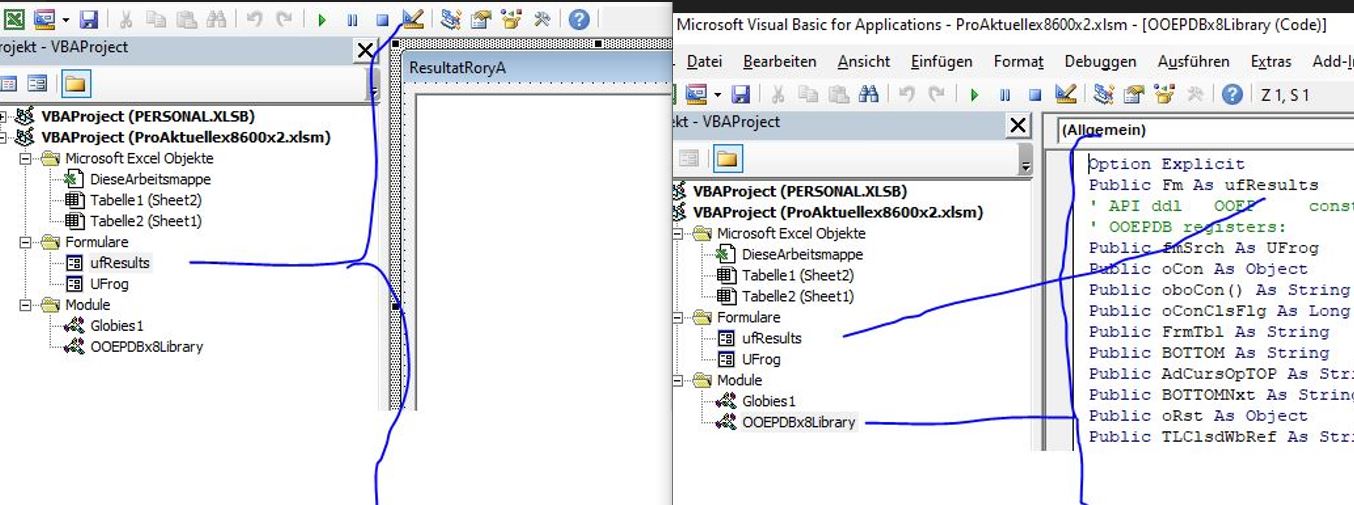Viewport: 1354px width, 505px height.
Task: Click the ResultatRoryA userform title bar
Action: (x=535, y=67)
